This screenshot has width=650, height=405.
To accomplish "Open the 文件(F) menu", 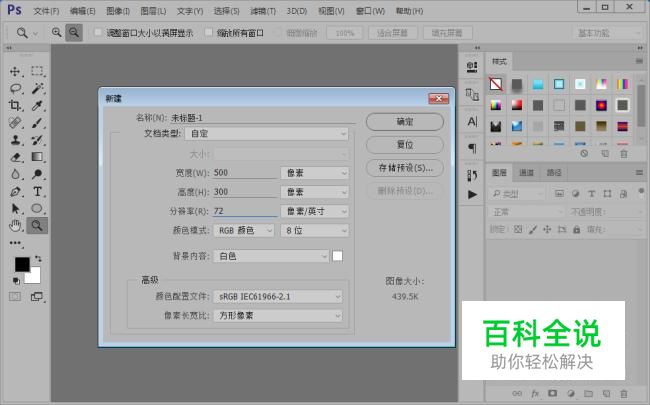I will coord(46,11).
